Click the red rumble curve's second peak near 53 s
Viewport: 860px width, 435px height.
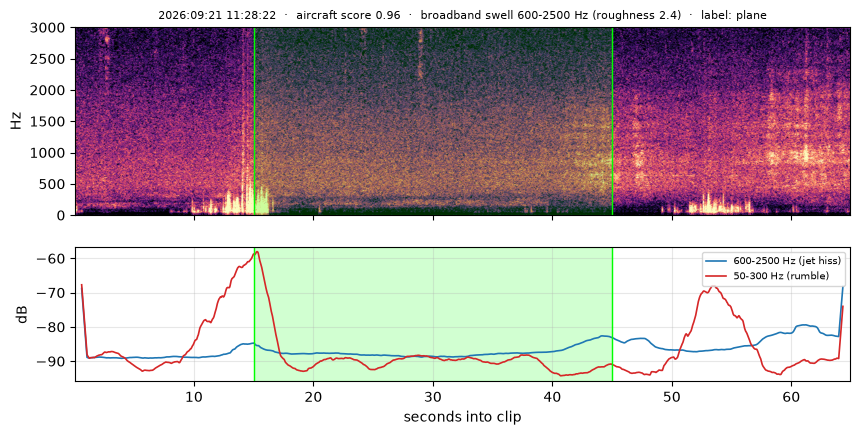712,287
